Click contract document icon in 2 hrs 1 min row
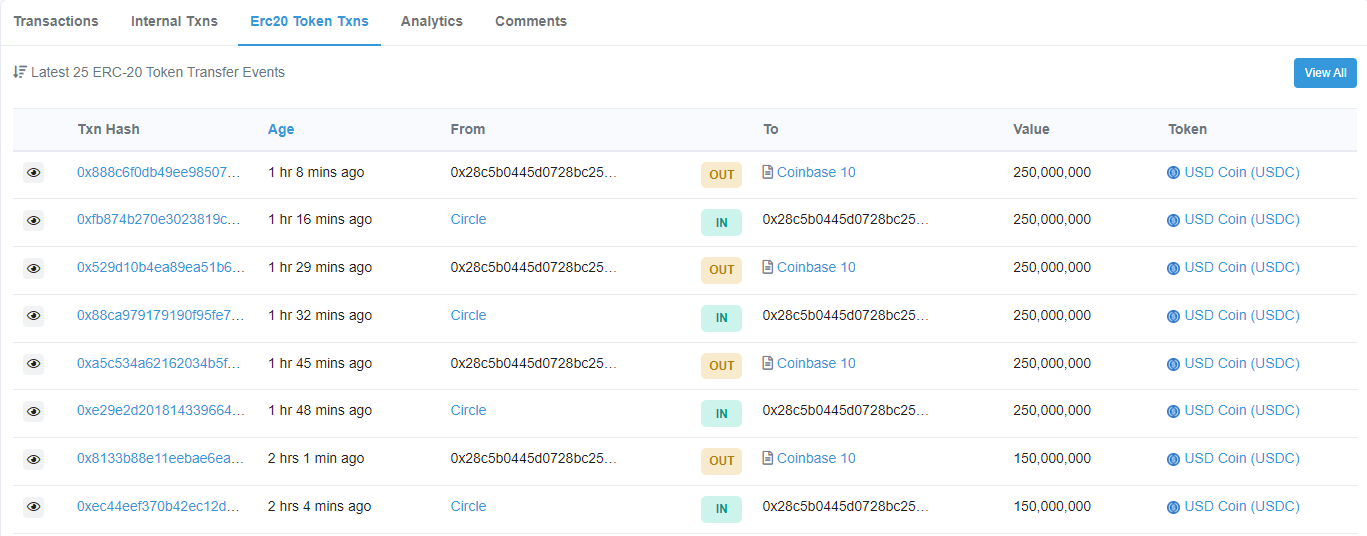 pos(768,458)
